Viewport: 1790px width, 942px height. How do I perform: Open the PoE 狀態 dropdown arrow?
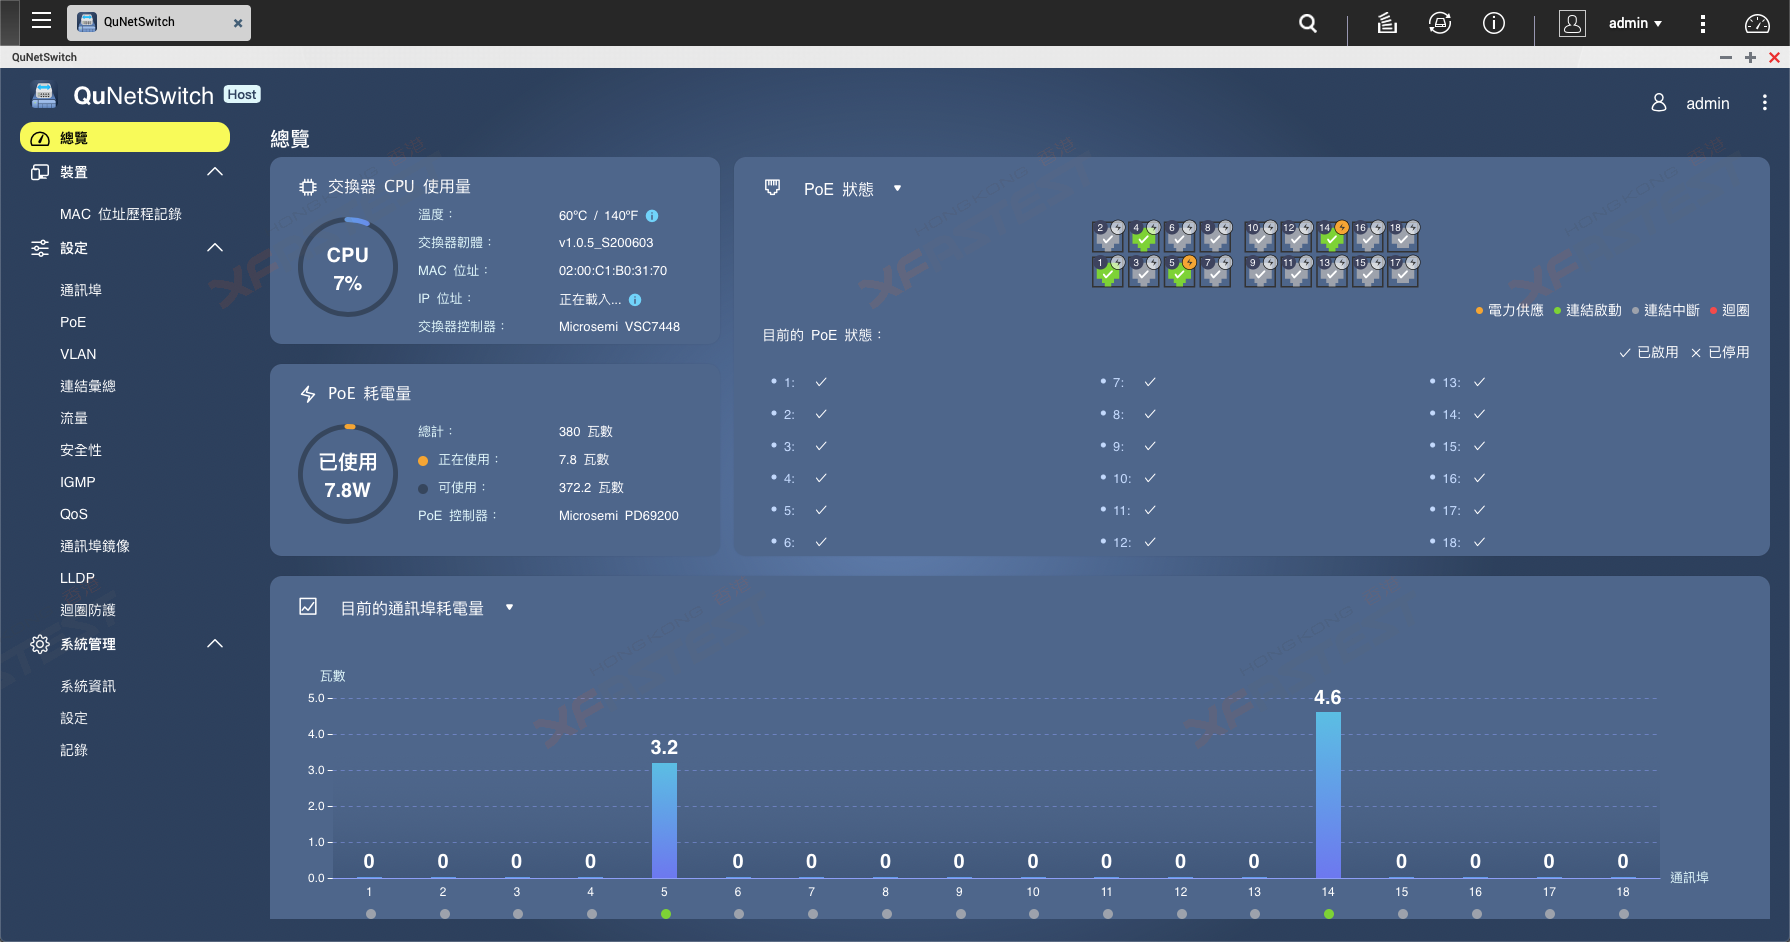(897, 189)
